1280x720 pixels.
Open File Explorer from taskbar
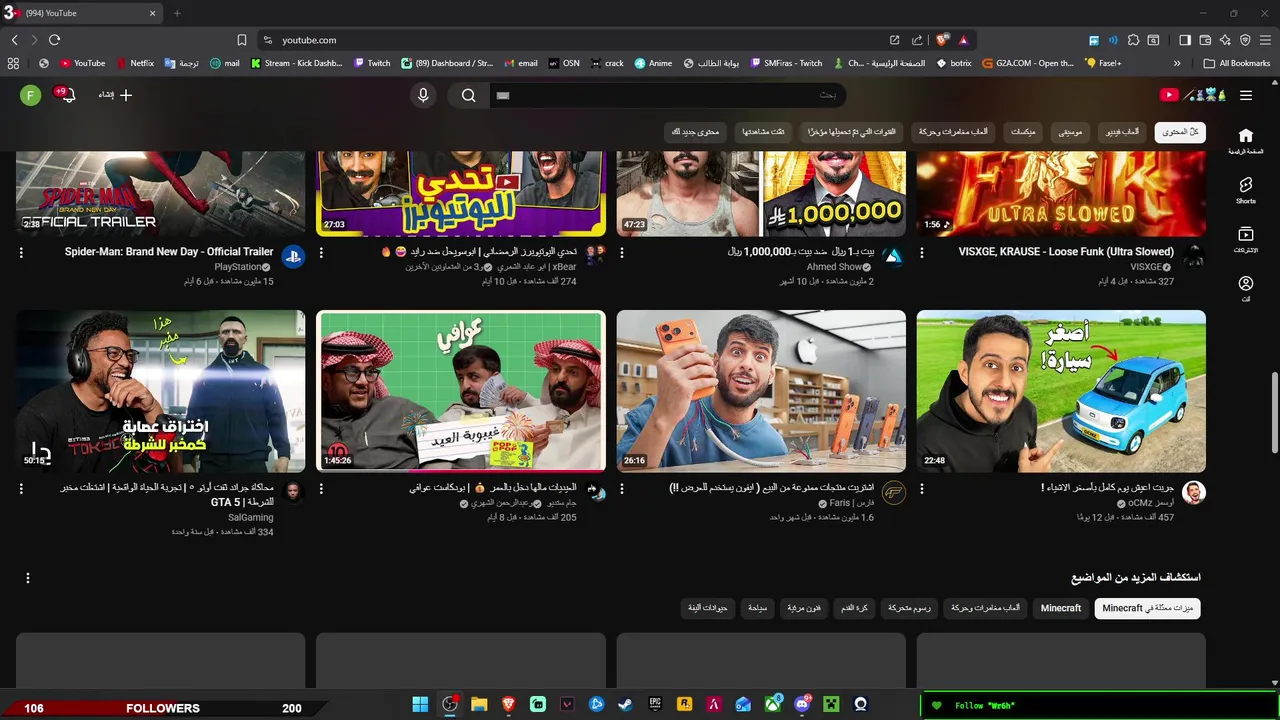[x=479, y=705]
